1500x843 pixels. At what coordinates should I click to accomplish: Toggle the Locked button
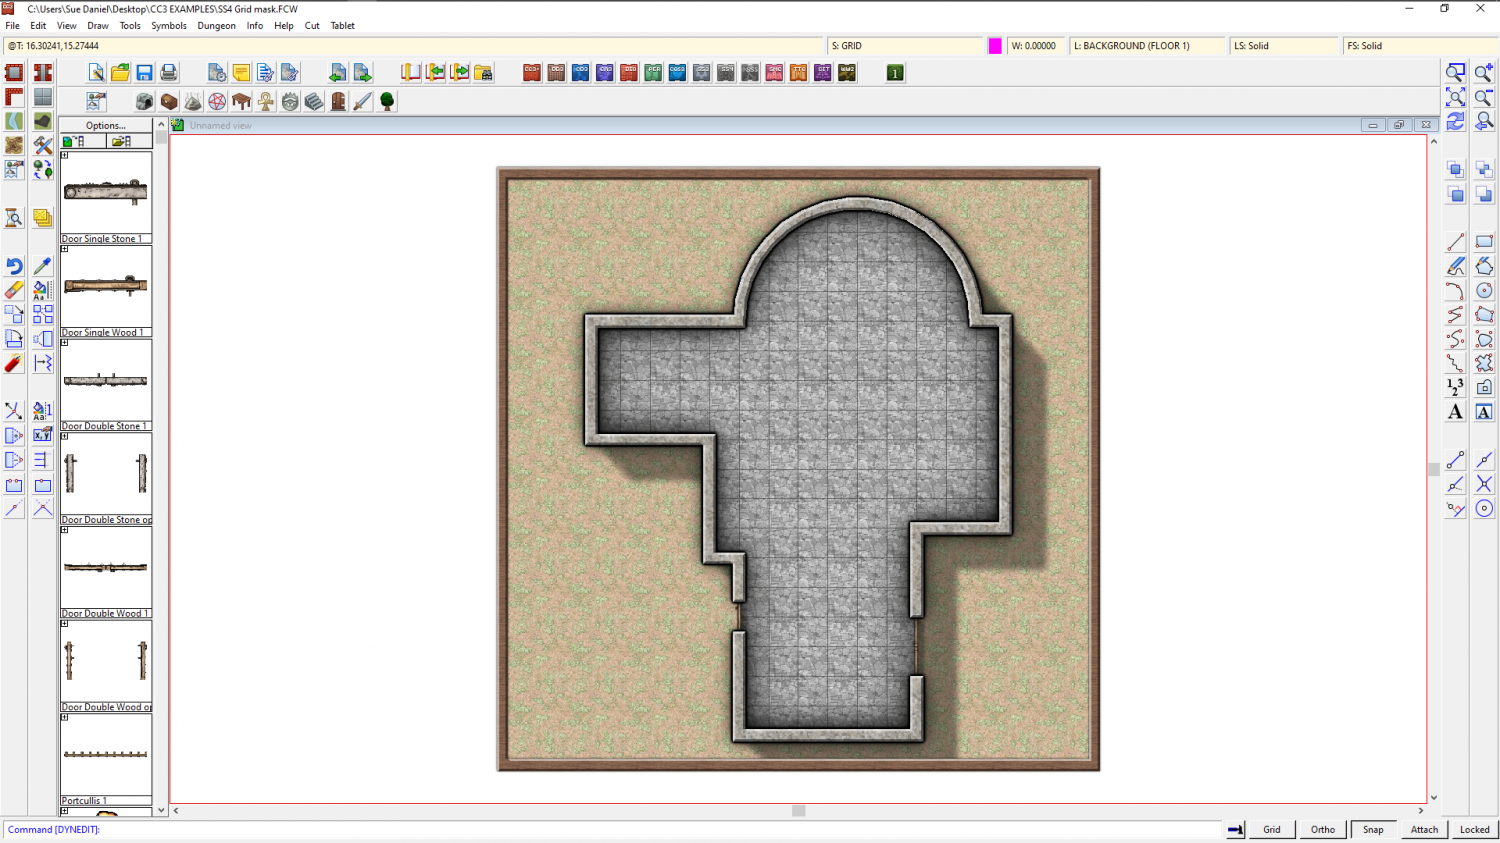(x=1475, y=829)
